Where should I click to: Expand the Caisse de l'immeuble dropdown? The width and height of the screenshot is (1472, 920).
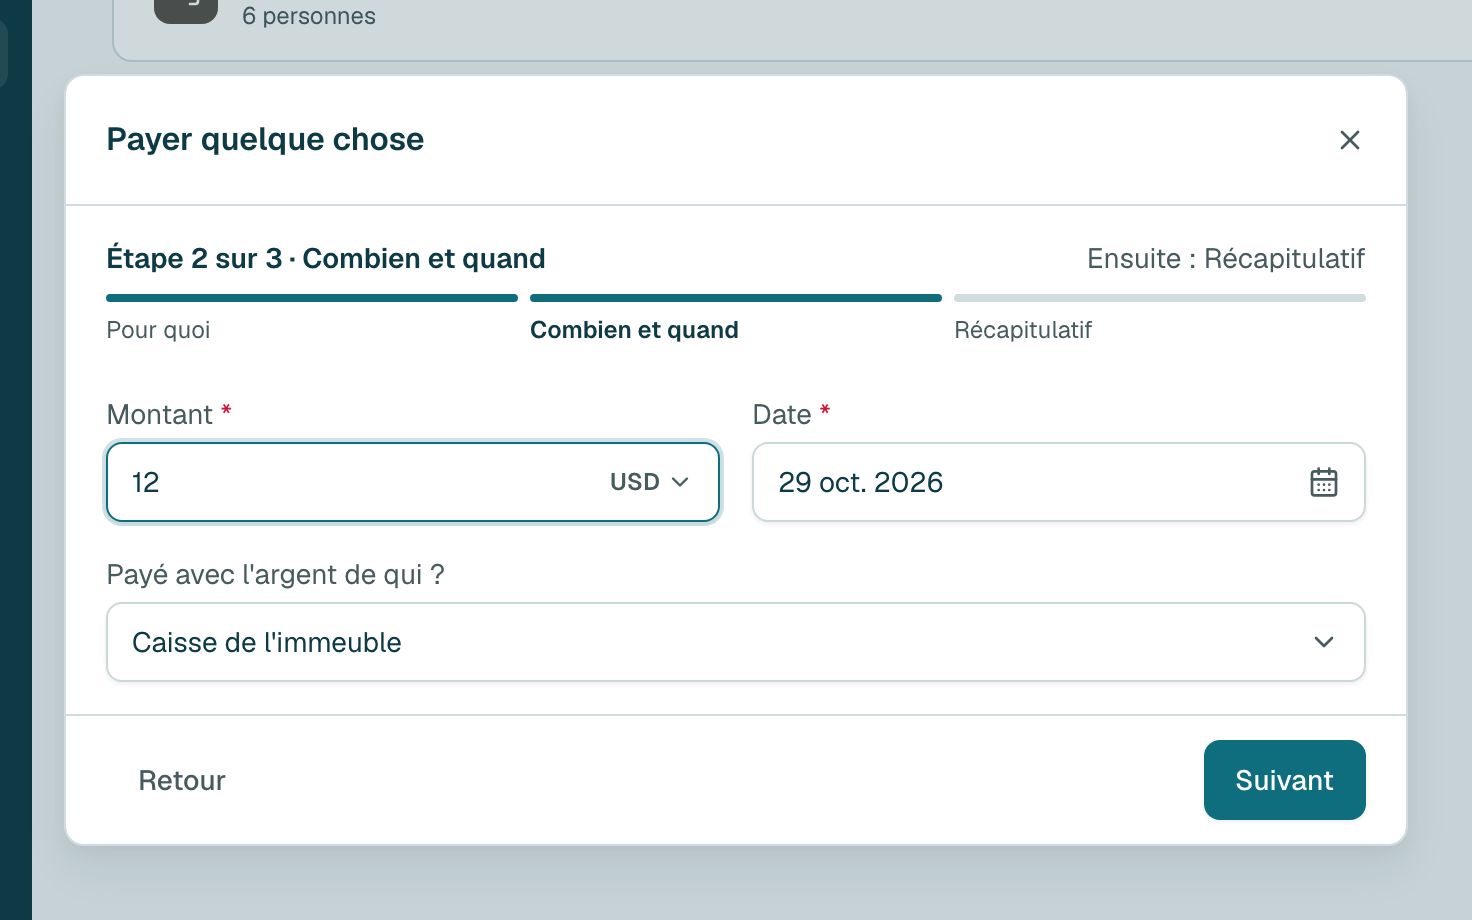tap(736, 642)
